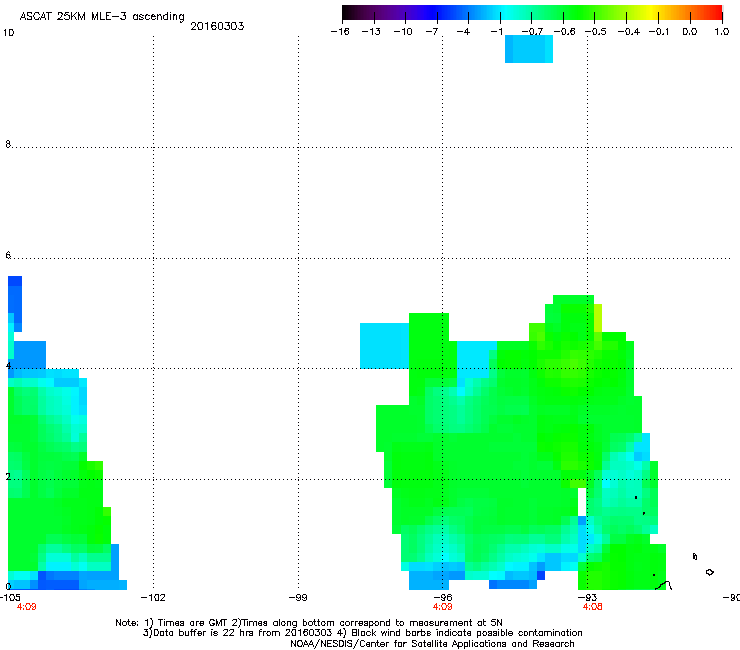Click the longitude axis label -96
Screen dimensions: 740x650
pyautogui.click(x=443, y=598)
